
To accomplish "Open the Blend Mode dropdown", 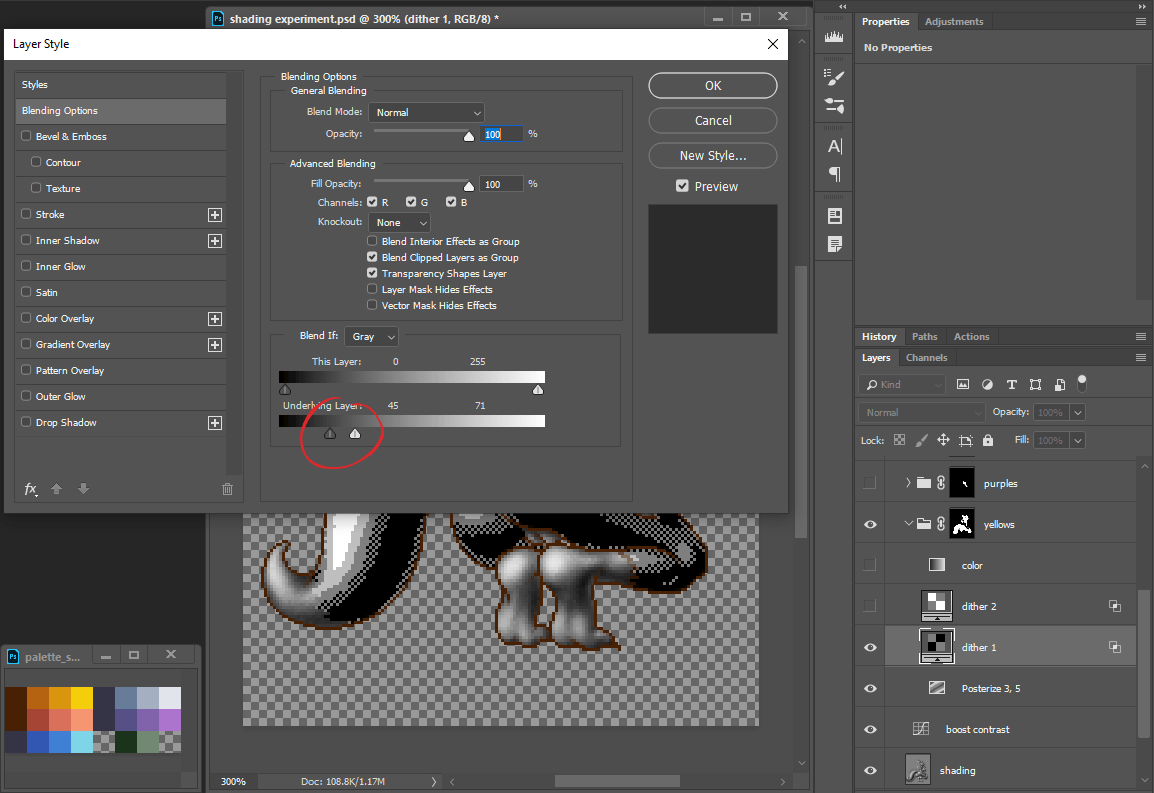I will tap(426, 112).
